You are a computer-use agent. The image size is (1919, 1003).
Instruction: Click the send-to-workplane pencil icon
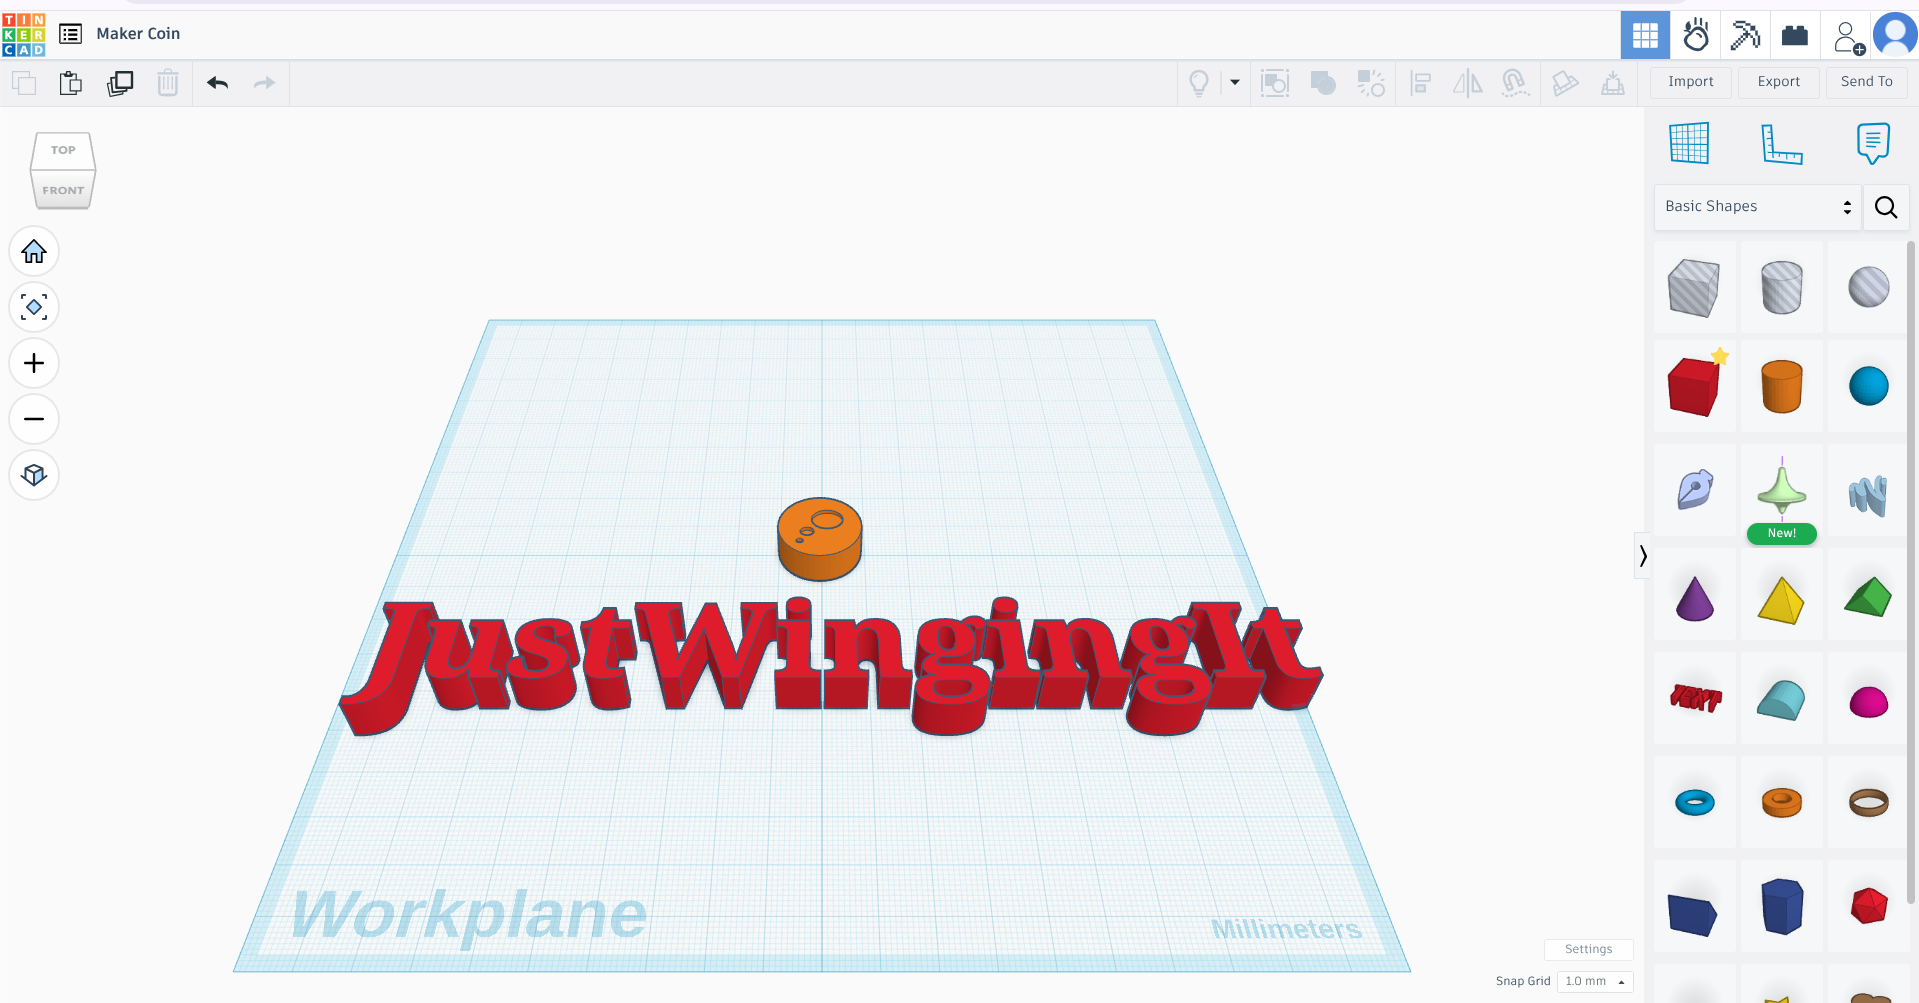click(x=1564, y=83)
